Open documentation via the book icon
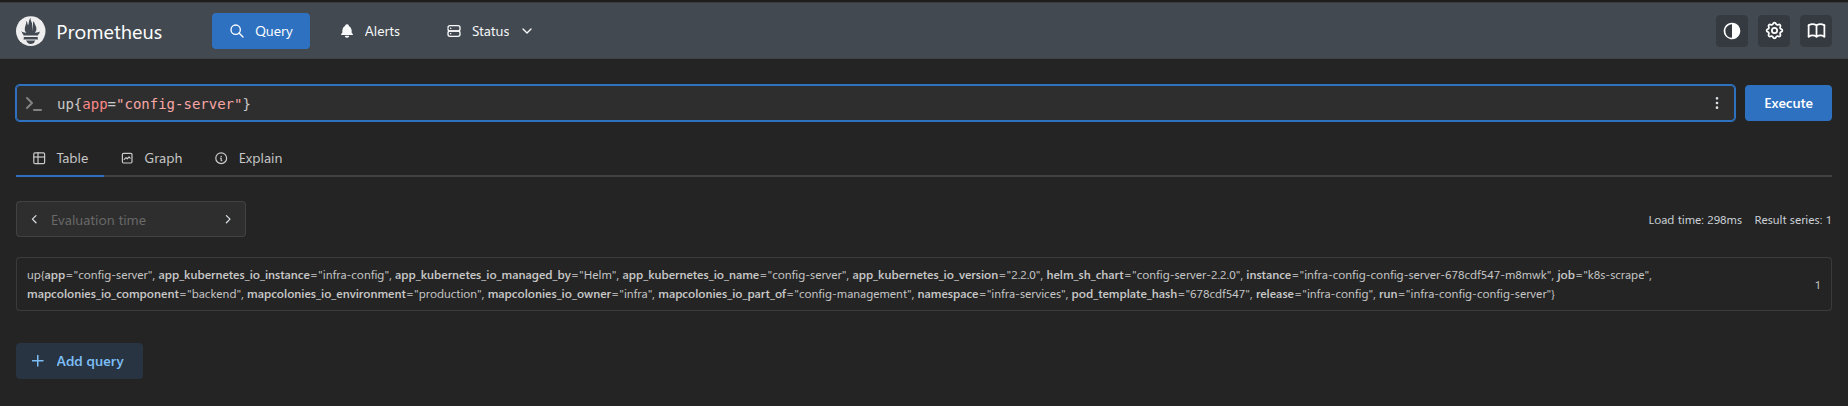 click(1816, 31)
